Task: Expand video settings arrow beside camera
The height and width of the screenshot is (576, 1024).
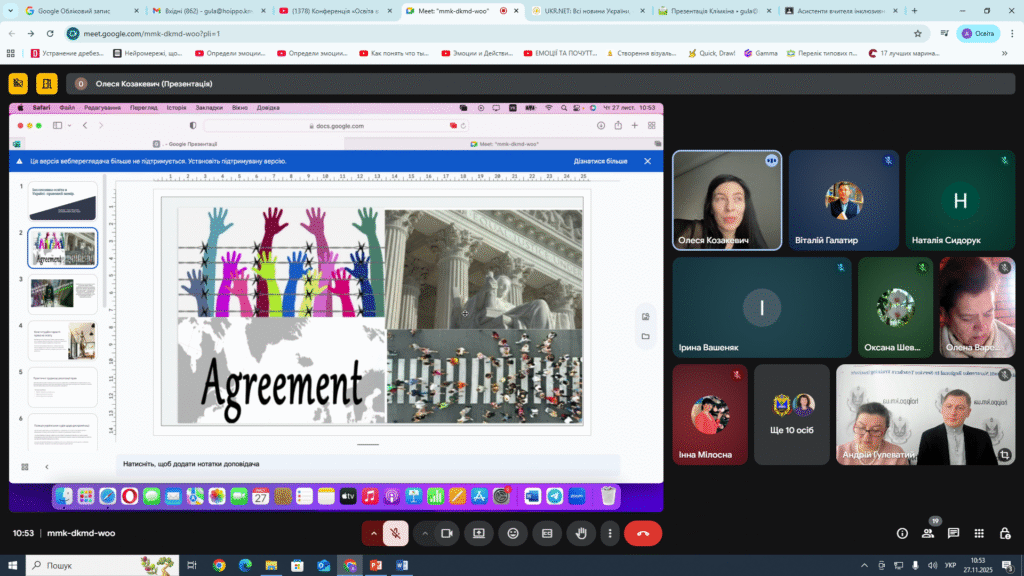Action: (x=425, y=534)
